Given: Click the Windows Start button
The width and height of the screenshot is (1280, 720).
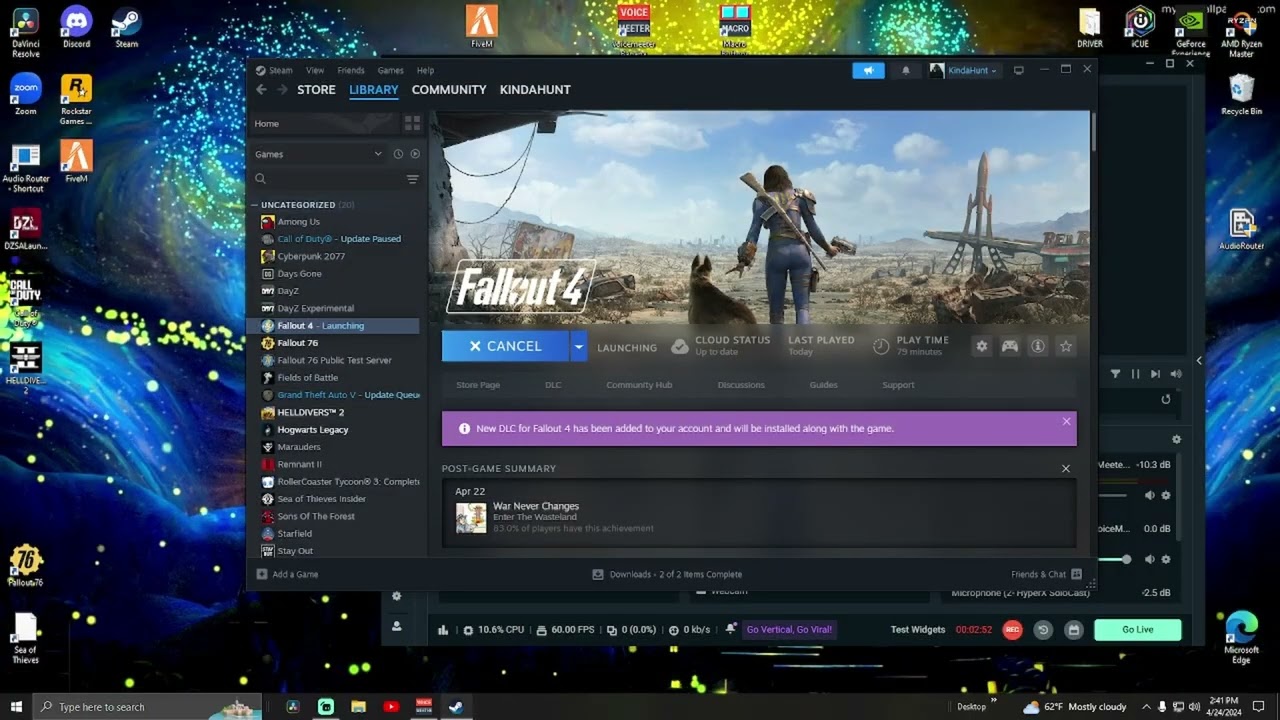Looking at the screenshot, I should [x=16, y=707].
